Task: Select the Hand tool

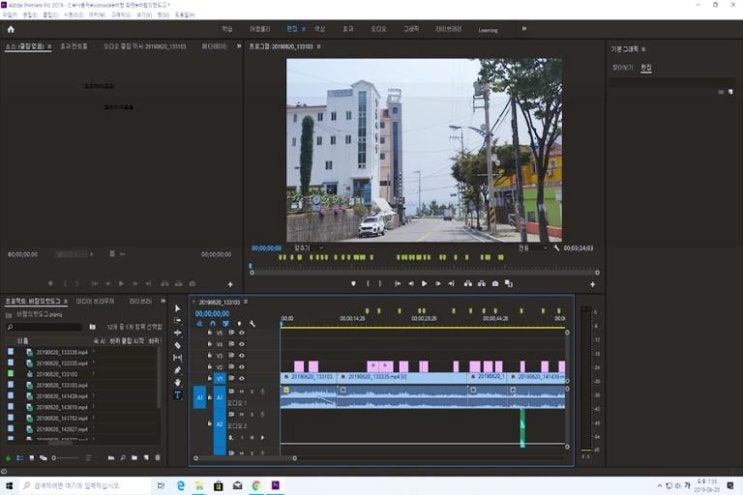Action: [178, 382]
